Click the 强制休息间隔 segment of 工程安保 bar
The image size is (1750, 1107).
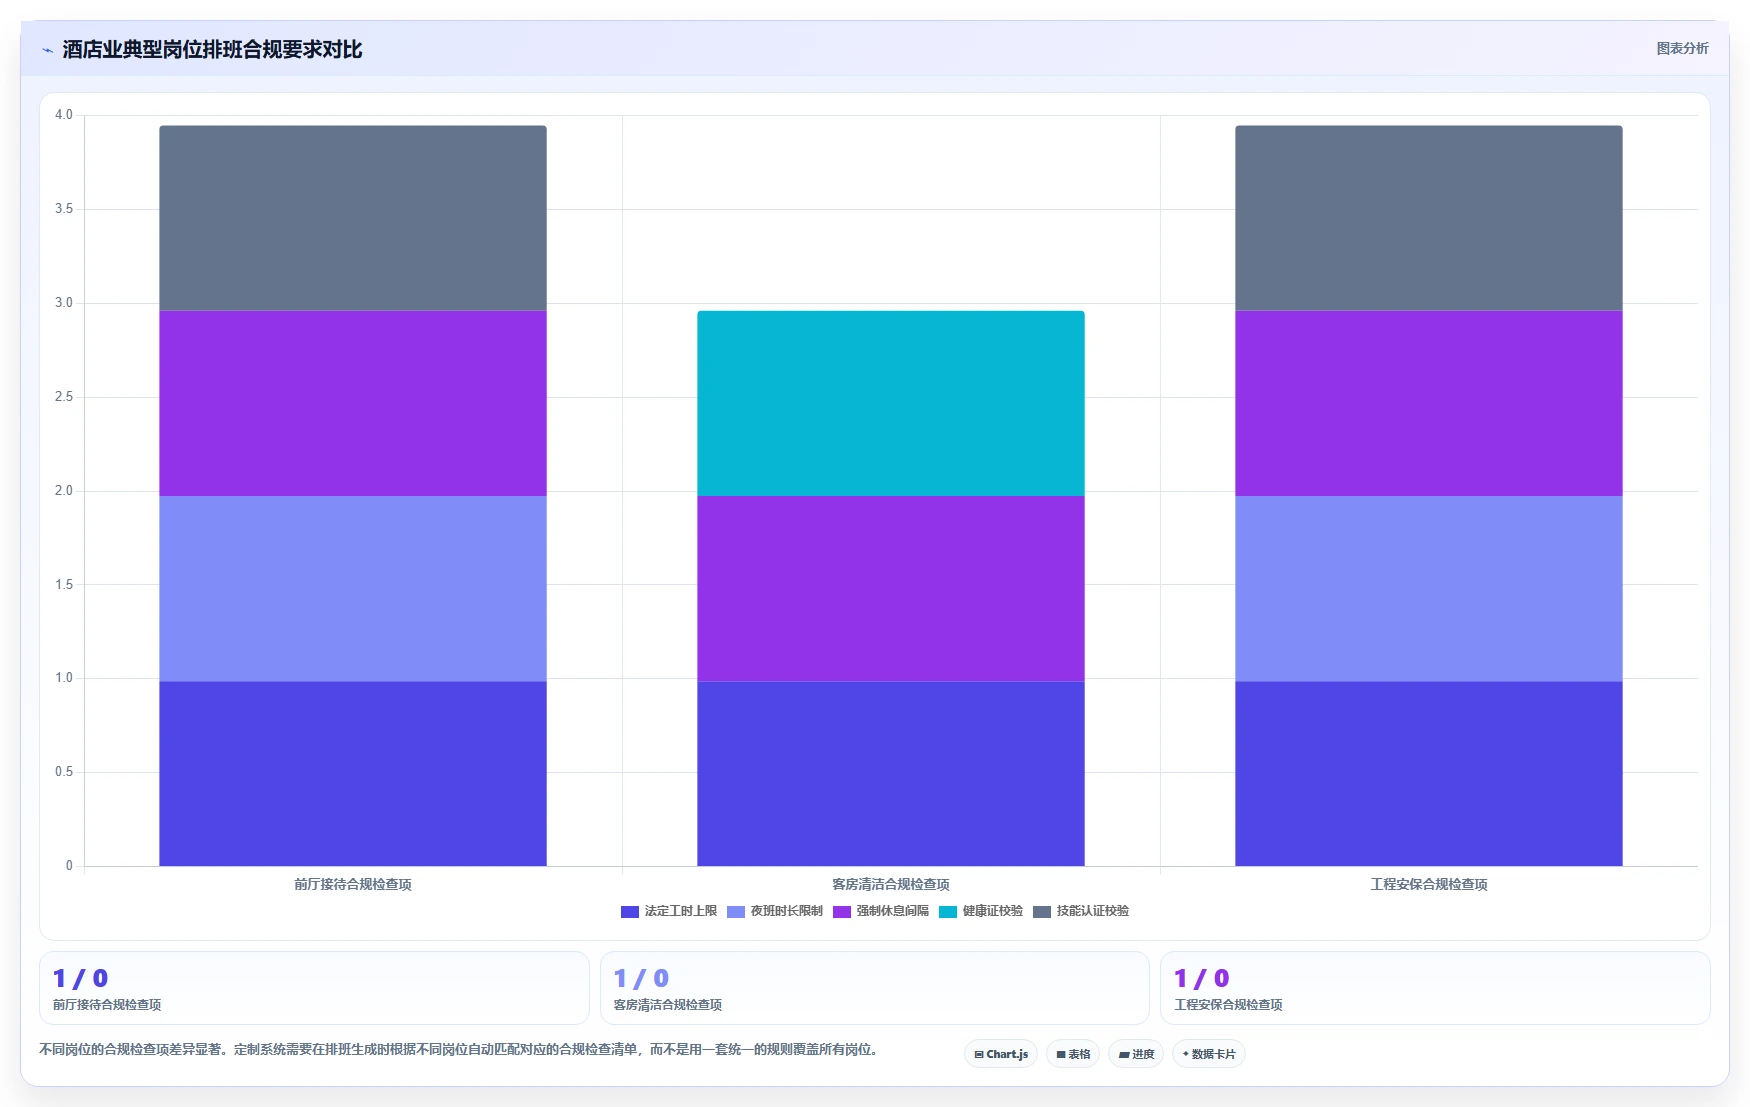coord(1429,403)
